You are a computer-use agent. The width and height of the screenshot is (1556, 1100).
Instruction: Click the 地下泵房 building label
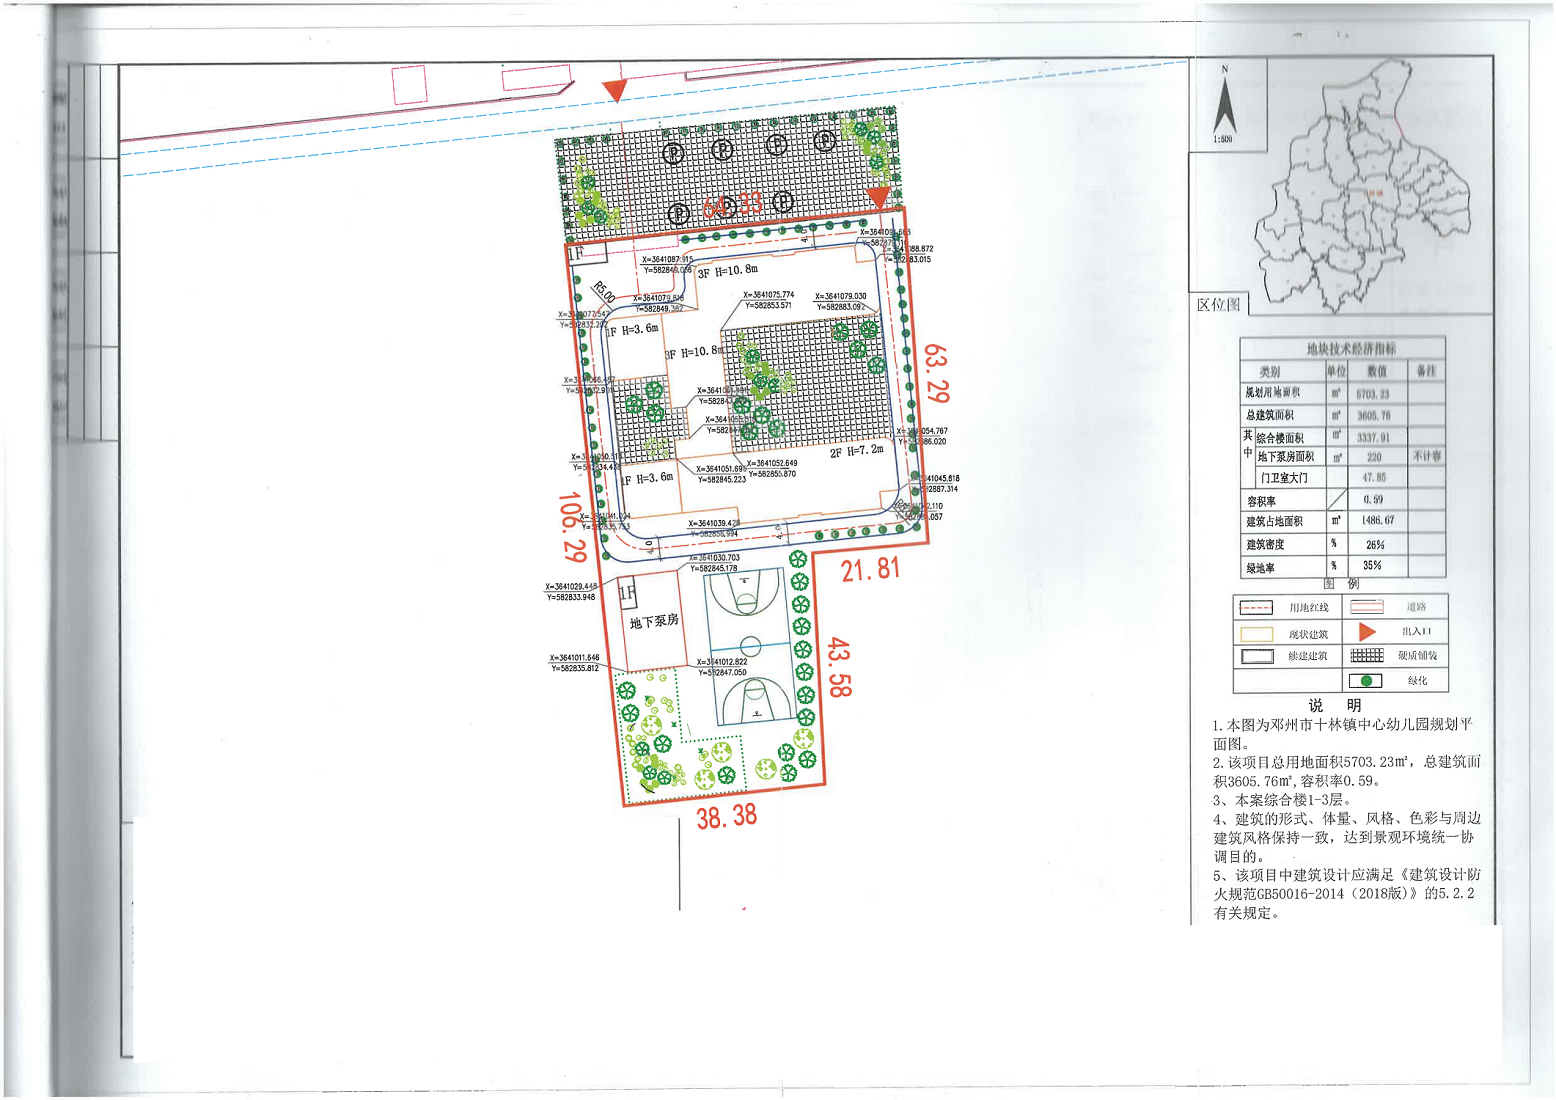pyautogui.click(x=654, y=622)
